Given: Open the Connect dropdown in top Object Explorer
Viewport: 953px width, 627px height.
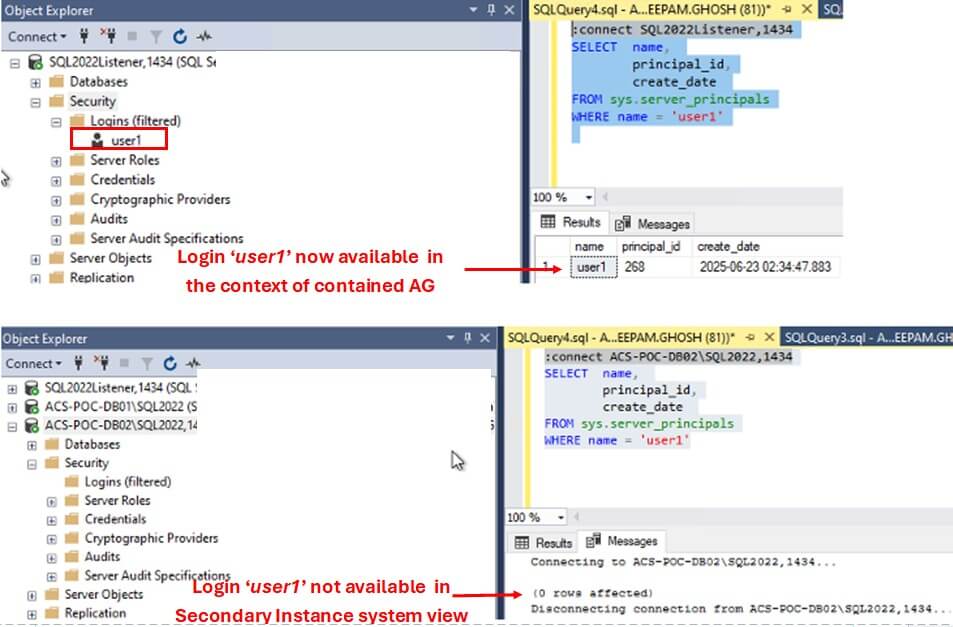Looking at the screenshot, I should [37, 36].
